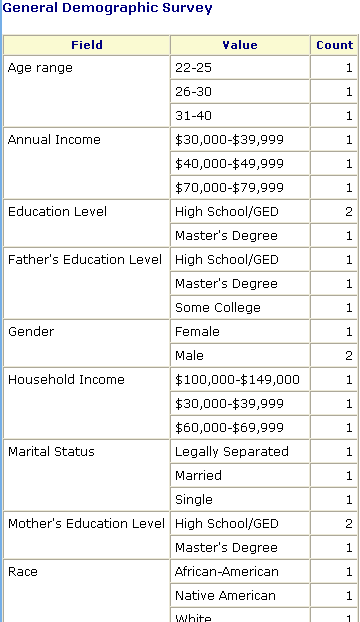Select the Legally Separated value cell
Image resolution: width=360 pixels, height=622 pixels.
240,451
